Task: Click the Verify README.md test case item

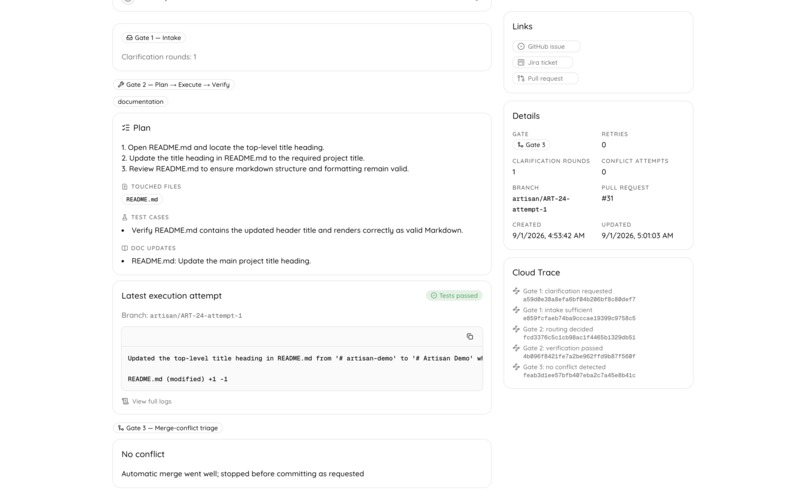Action: [297, 230]
